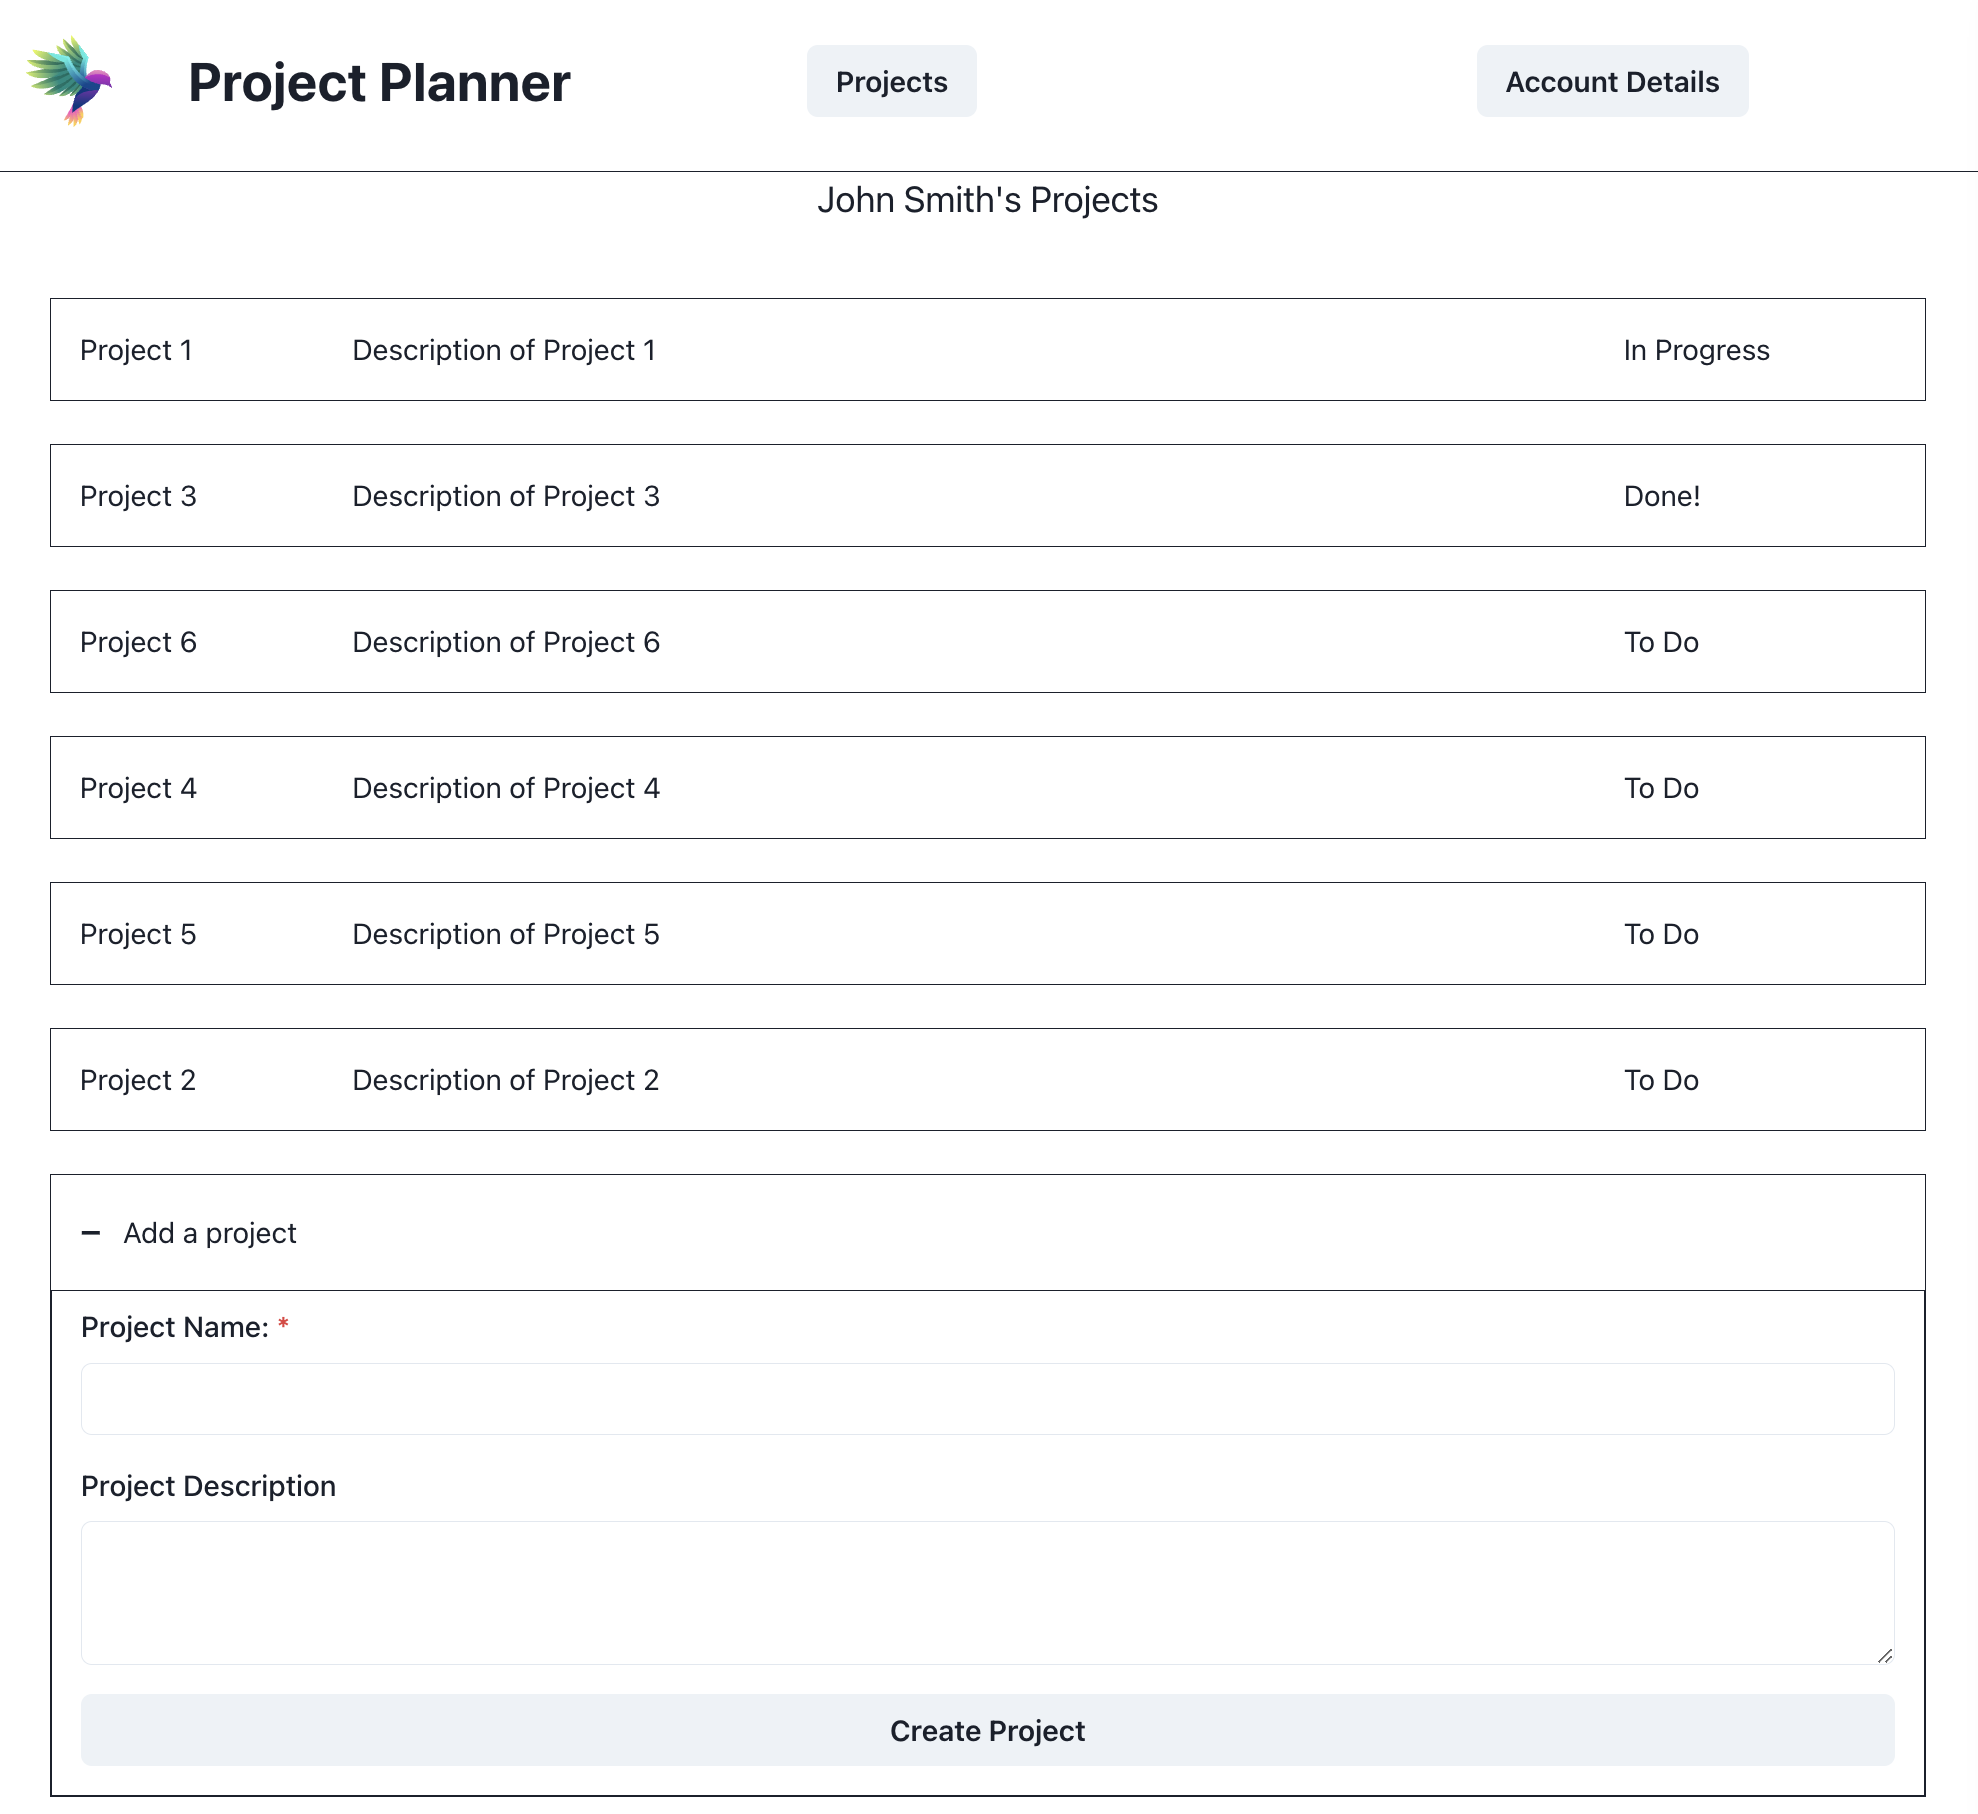The width and height of the screenshot is (1978, 1814).
Task: Open the Account Details page
Action: click(1612, 81)
